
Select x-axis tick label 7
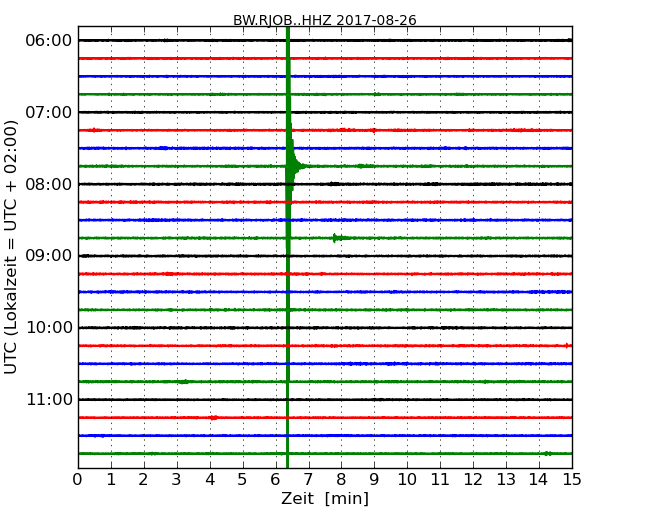[x=308, y=480]
